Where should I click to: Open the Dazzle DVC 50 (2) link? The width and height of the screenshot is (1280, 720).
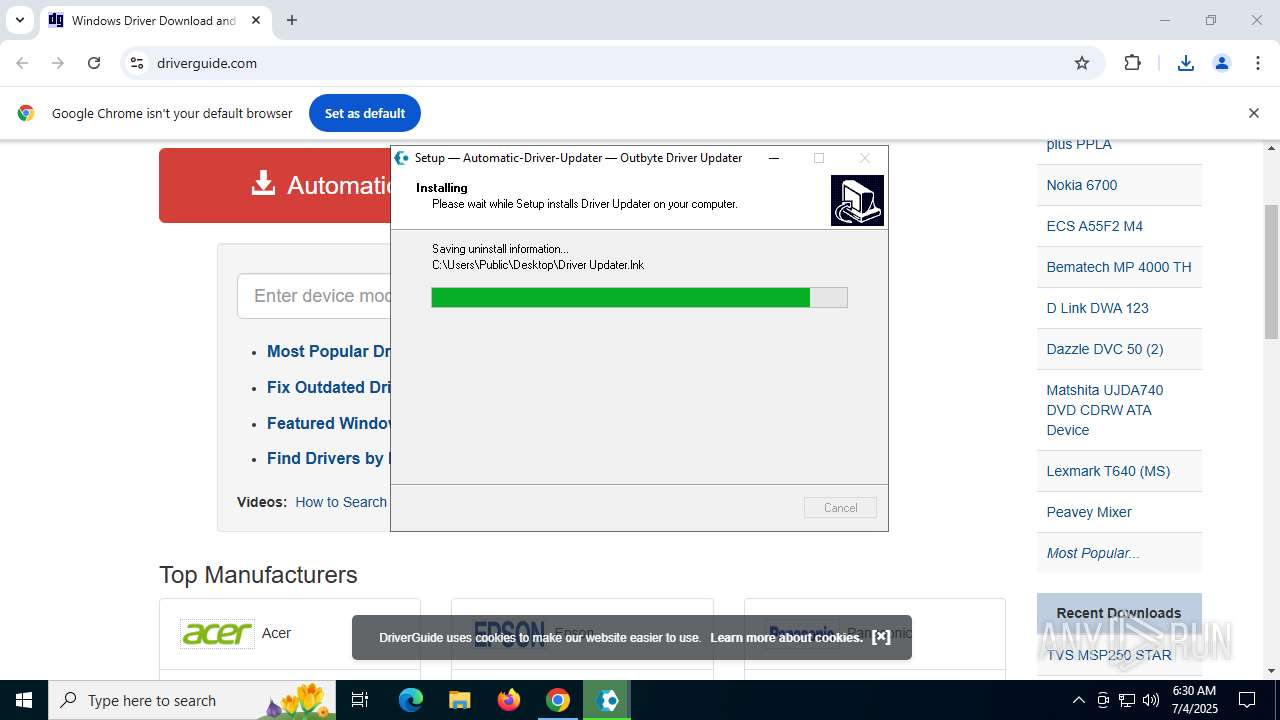[1105, 349]
